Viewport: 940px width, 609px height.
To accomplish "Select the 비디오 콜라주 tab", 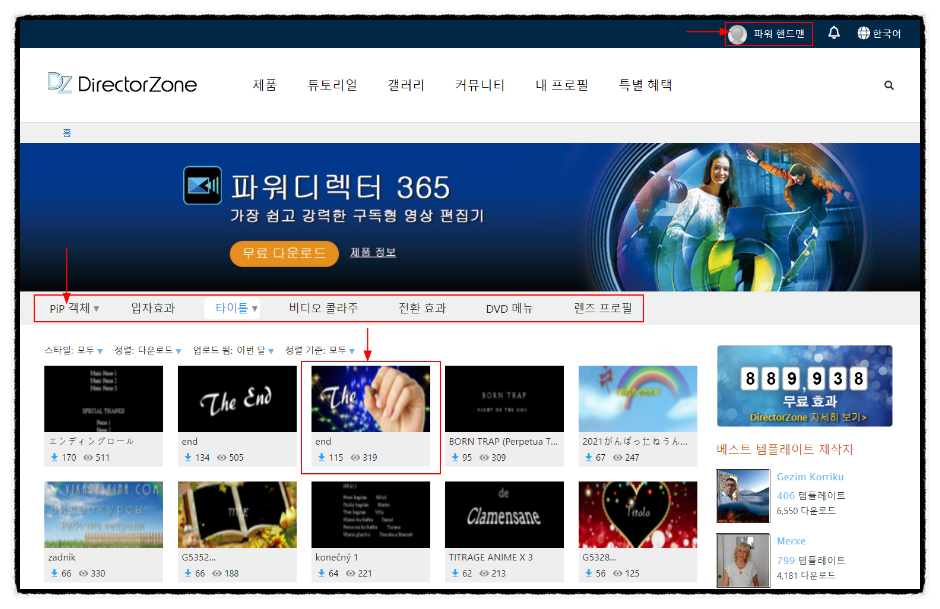I will pos(324,308).
